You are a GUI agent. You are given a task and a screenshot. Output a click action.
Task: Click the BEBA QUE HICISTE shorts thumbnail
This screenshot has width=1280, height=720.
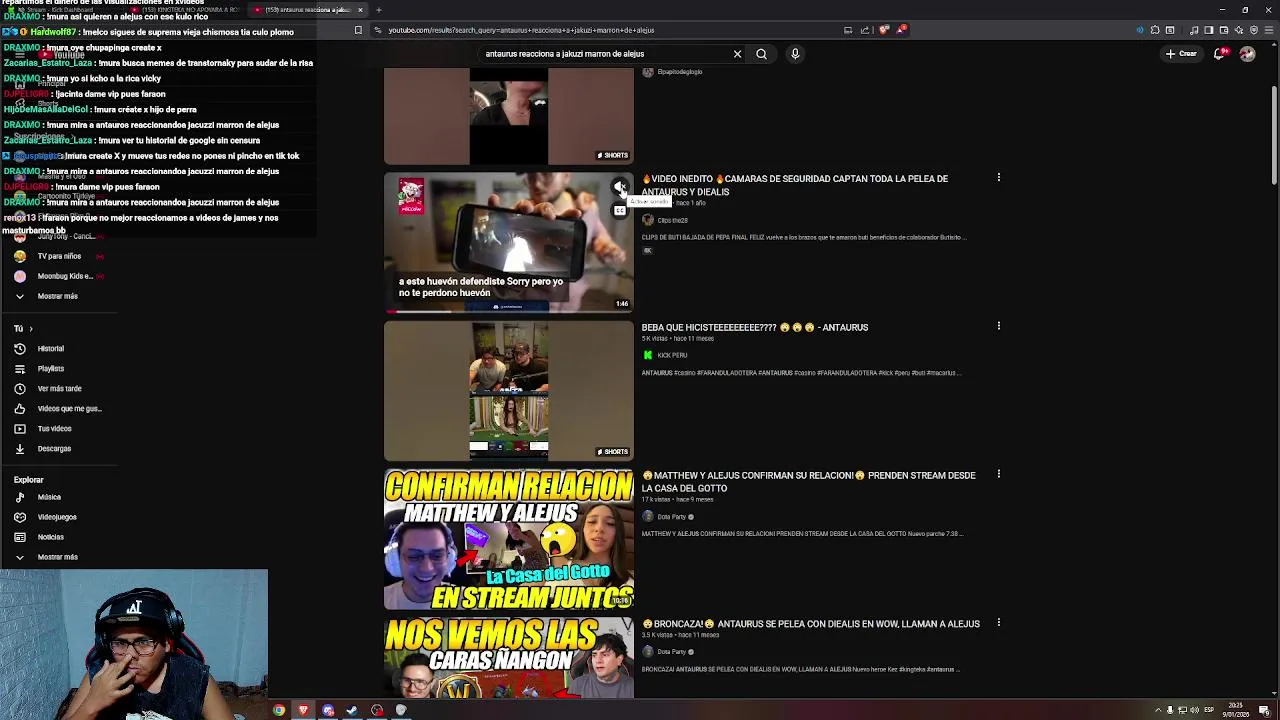coord(509,391)
